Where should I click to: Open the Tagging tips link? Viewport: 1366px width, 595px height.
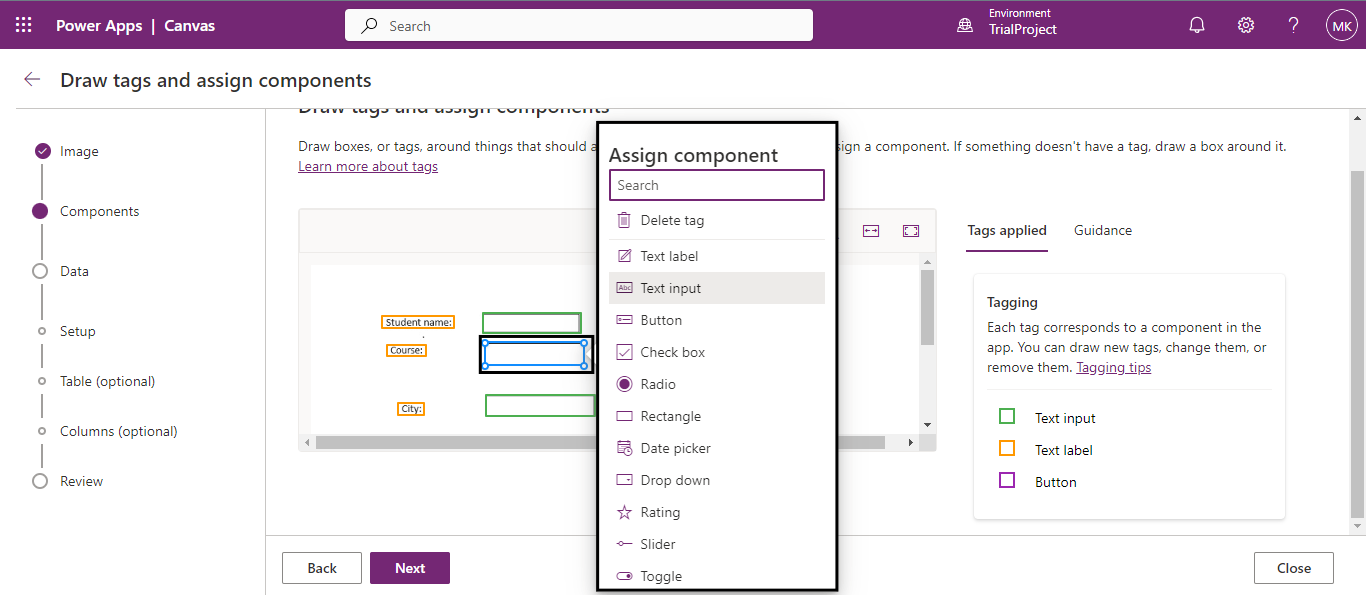pos(1113,367)
